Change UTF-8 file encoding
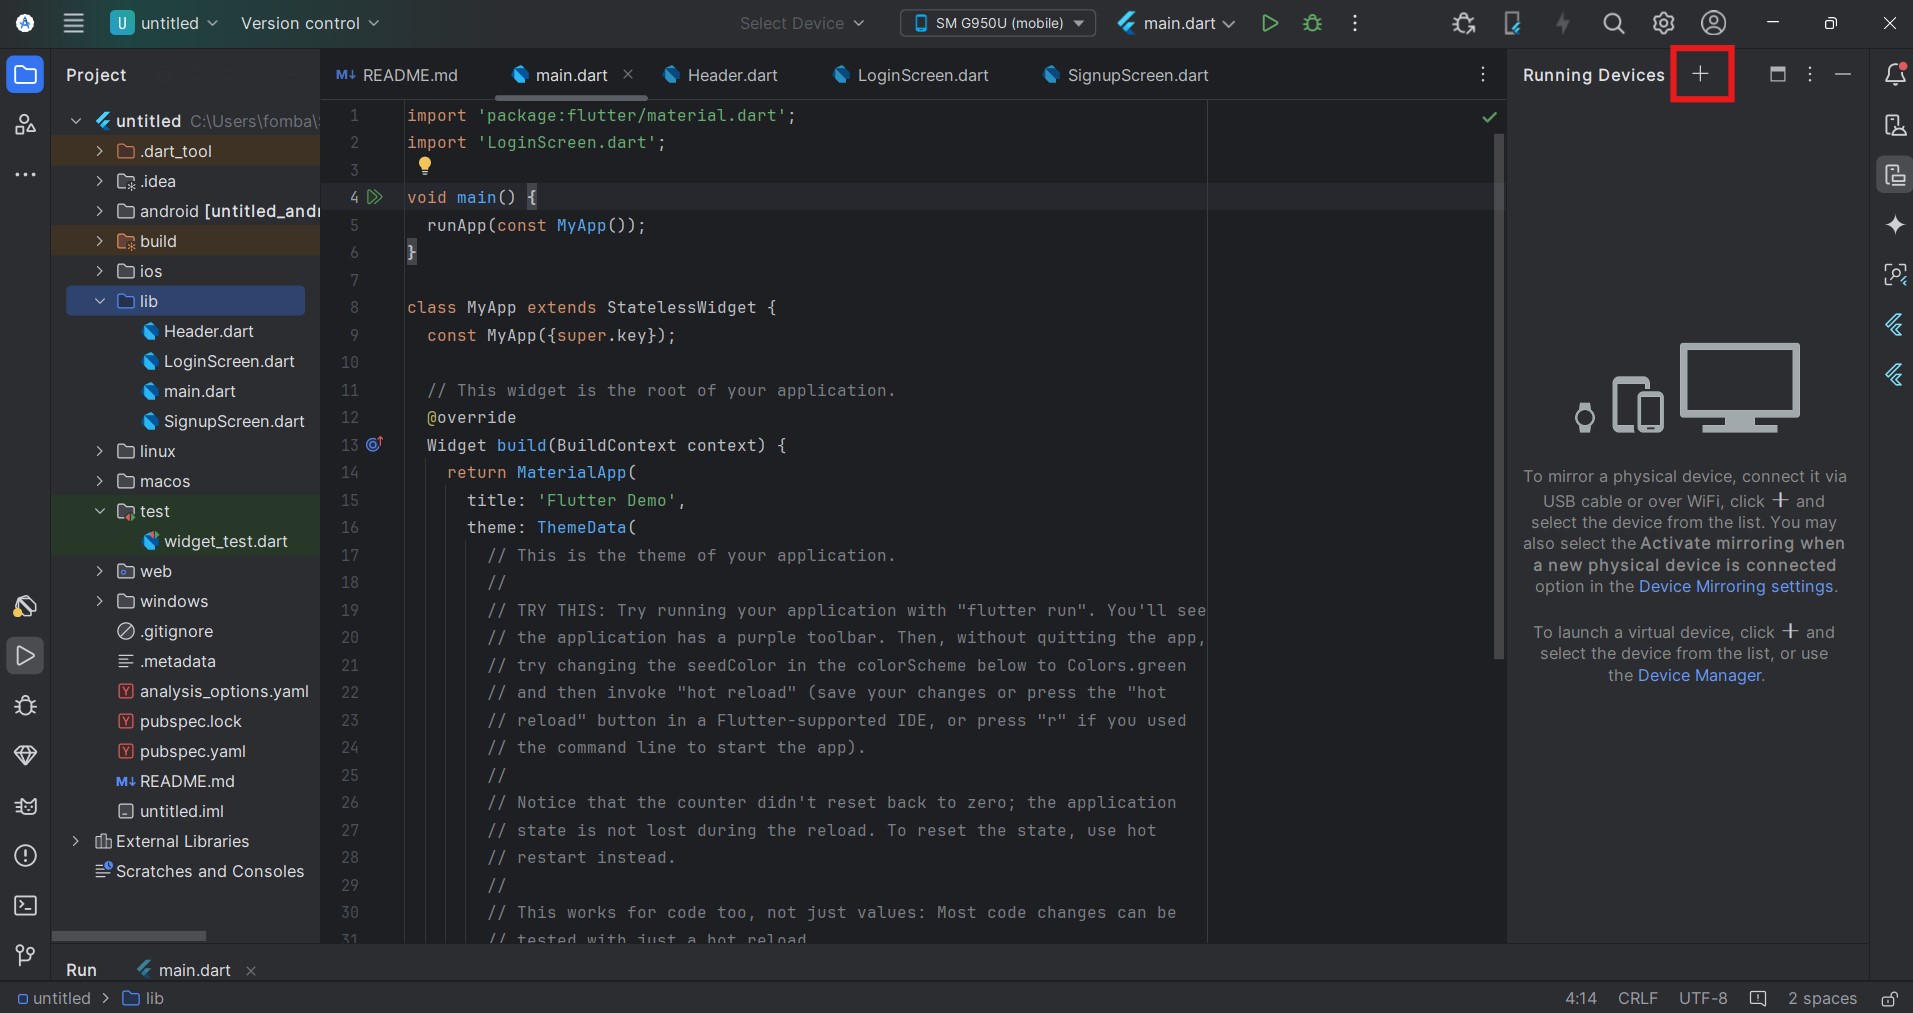1913x1013 pixels. [1703, 998]
